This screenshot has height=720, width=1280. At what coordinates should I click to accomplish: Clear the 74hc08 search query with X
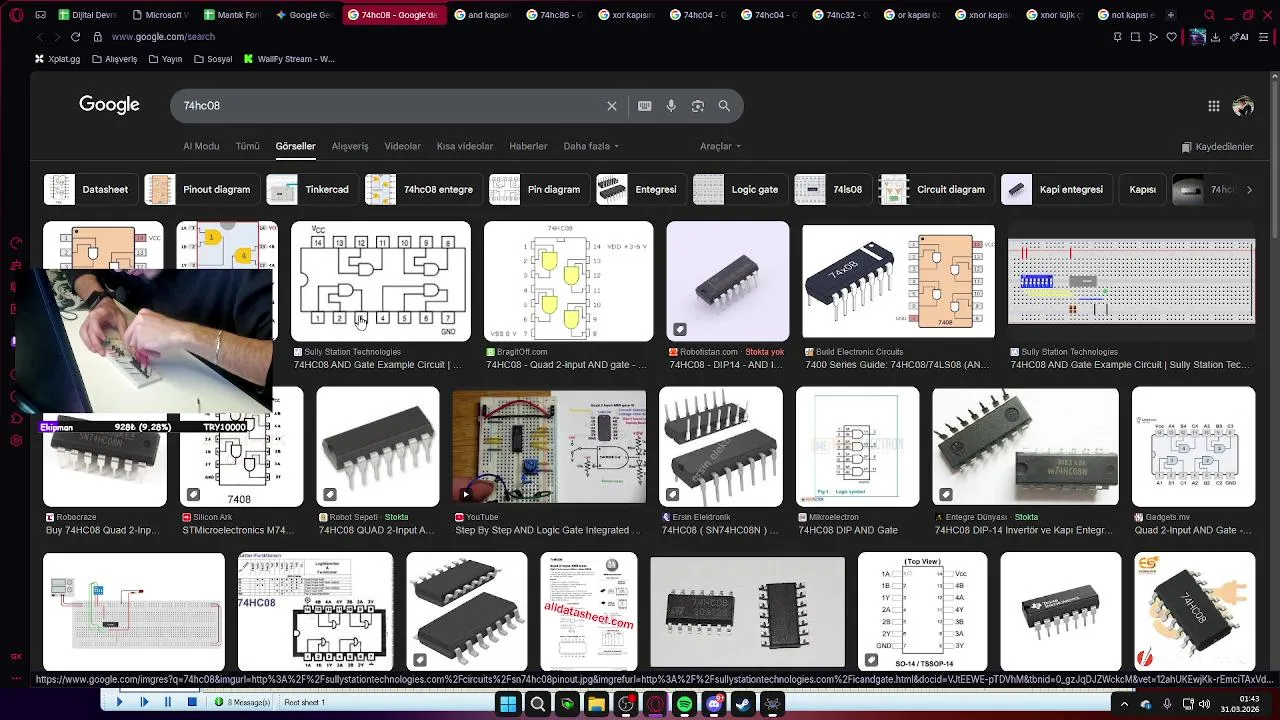click(x=612, y=106)
